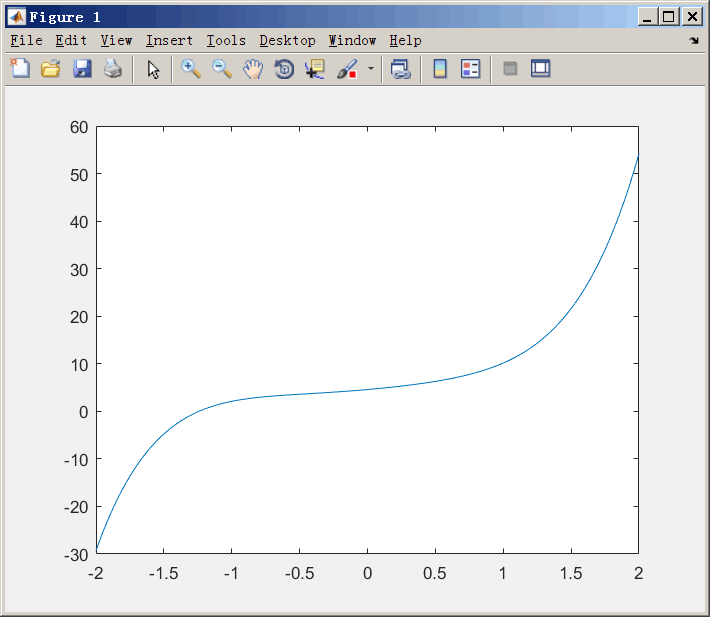The height and width of the screenshot is (617, 710).
Task: Insert a legend using the toolbar icon
Action: coord(470,69)
